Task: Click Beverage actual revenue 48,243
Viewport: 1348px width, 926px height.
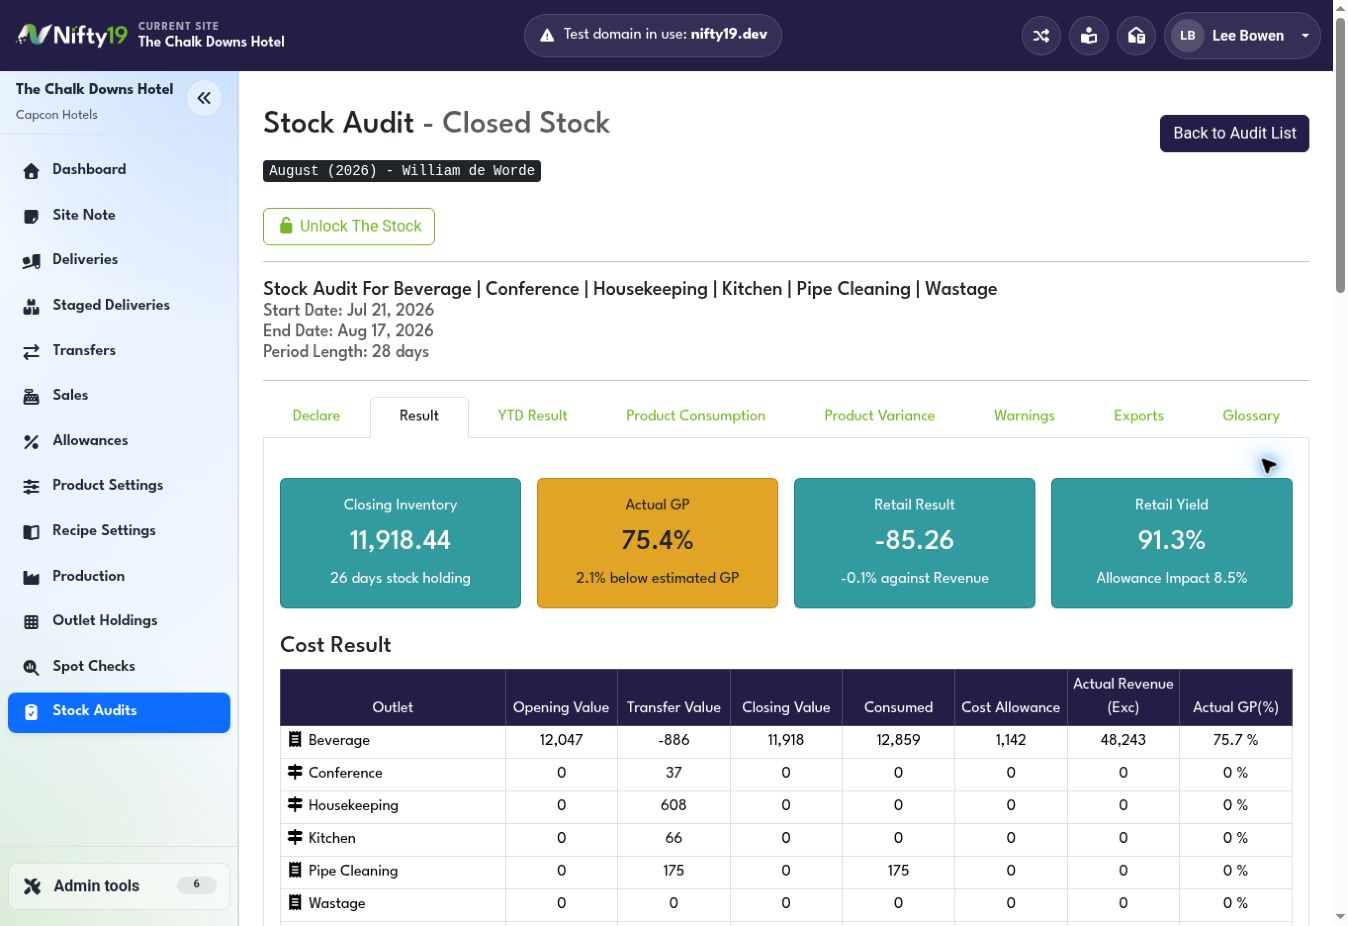Action: point(1123,740)
